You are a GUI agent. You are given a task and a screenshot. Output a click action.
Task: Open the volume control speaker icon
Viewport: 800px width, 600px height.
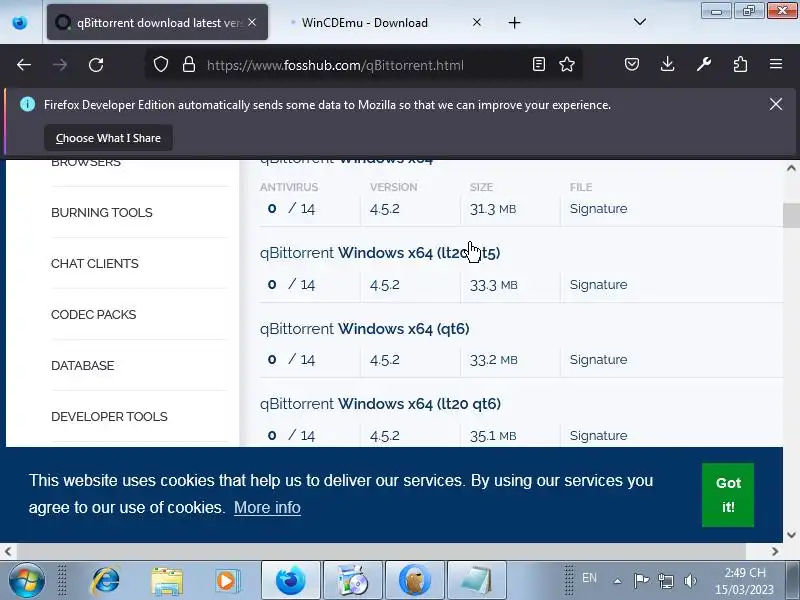click(690, 581)
